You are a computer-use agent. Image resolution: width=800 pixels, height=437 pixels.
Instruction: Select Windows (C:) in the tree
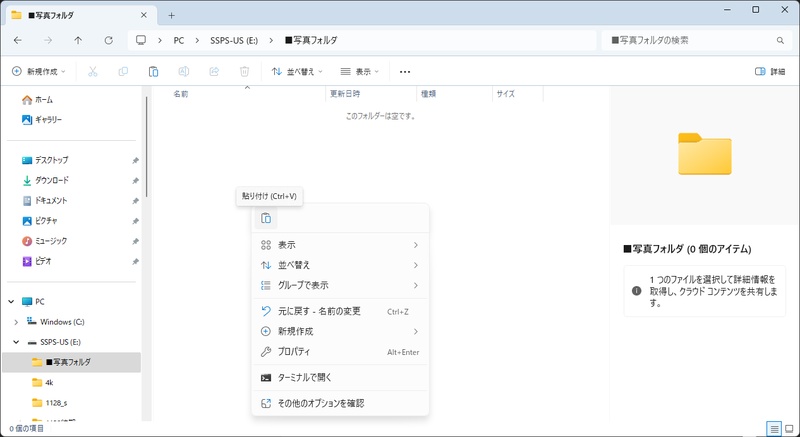[62, 322]
